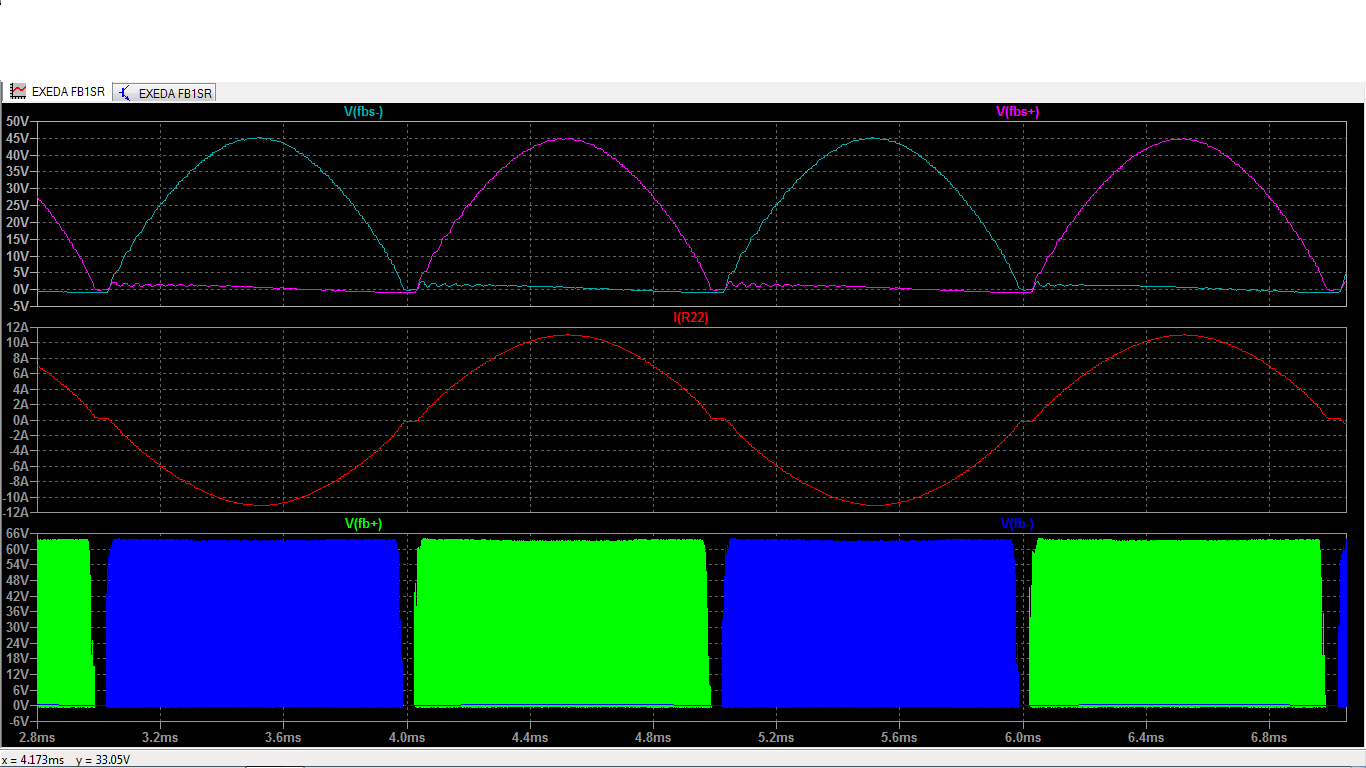Click the 0V label in top pane
The width and height of the screenshot is (1366, 768).
[20, 290]
